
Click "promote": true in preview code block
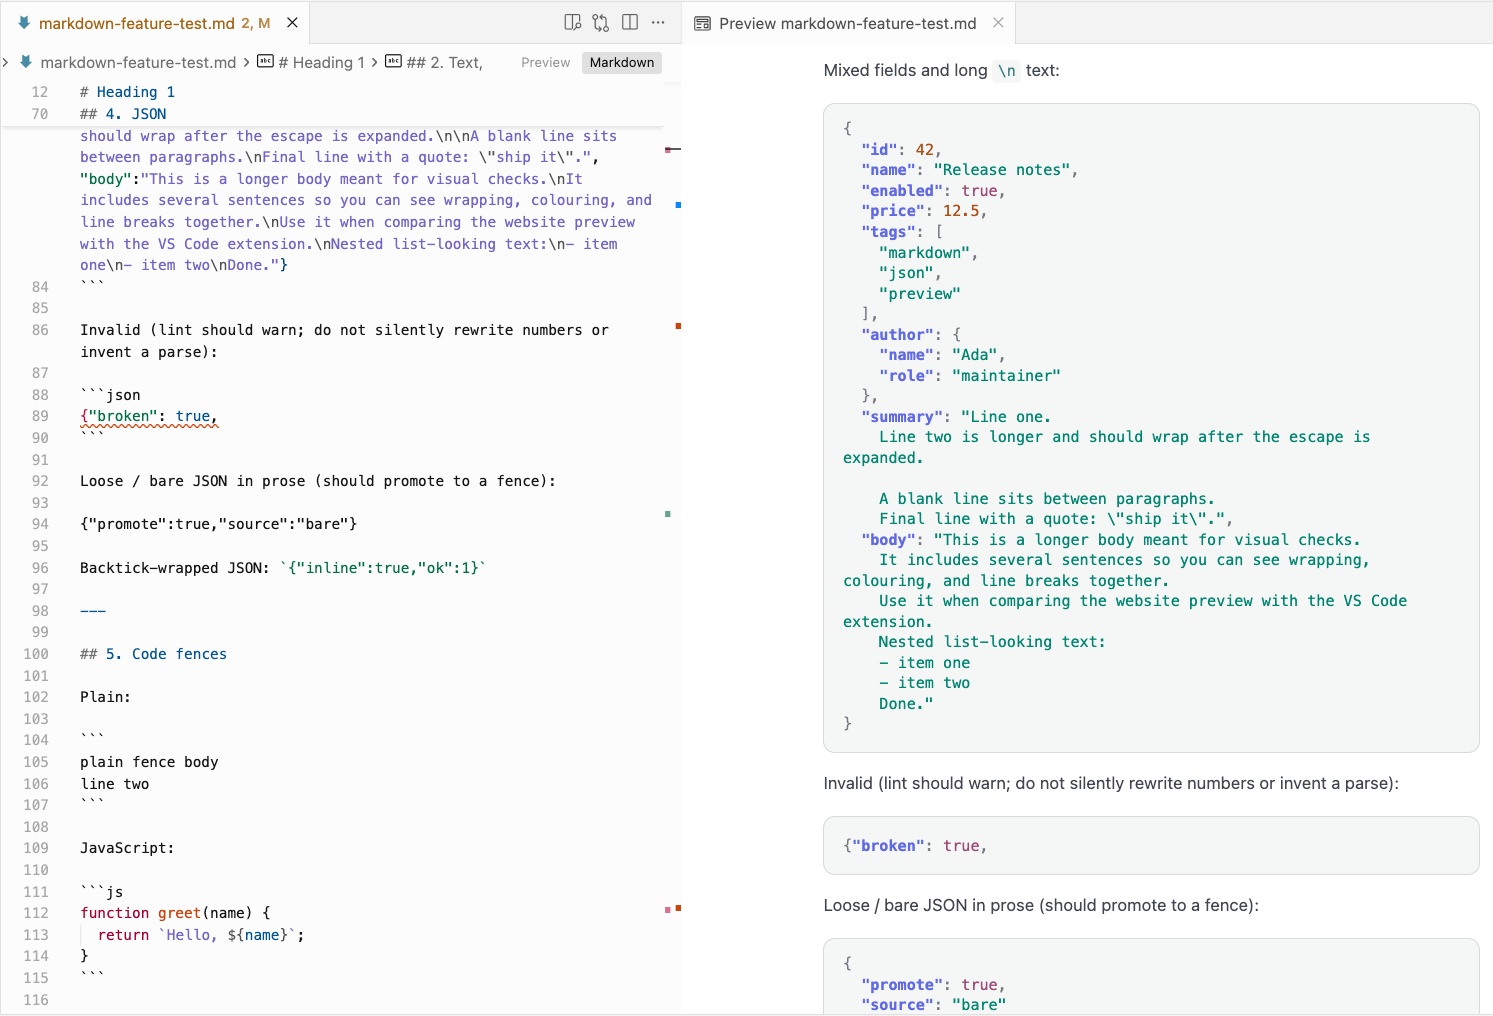click(x=933, y=985)
